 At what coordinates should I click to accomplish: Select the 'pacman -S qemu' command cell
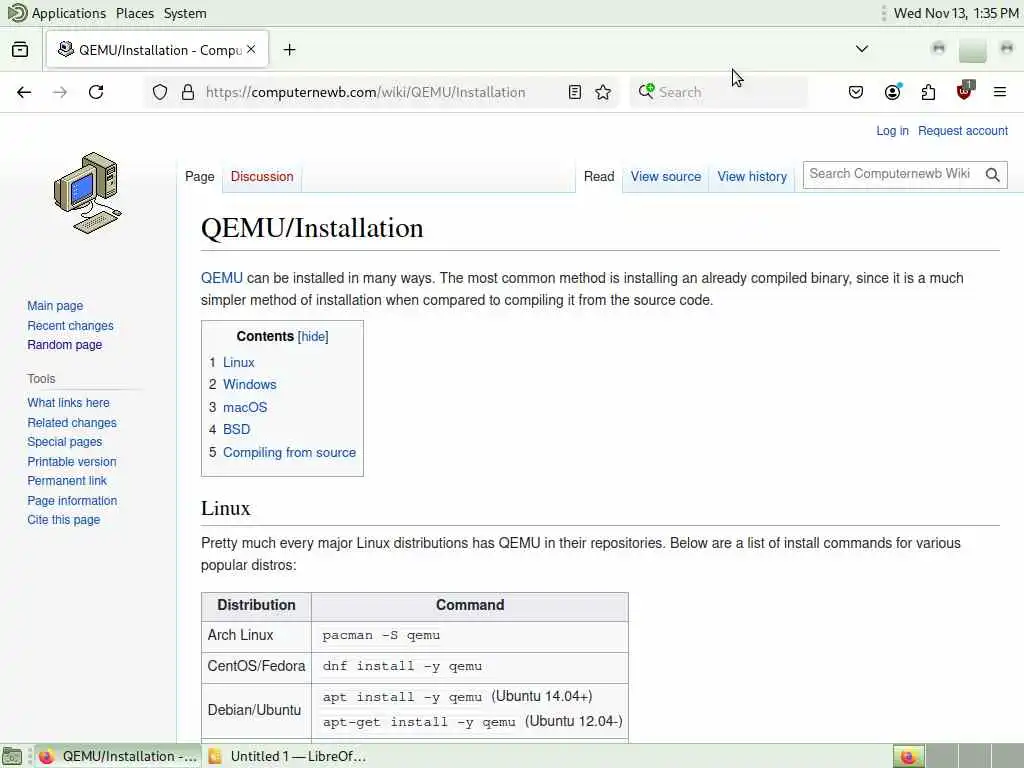point(470,636)
